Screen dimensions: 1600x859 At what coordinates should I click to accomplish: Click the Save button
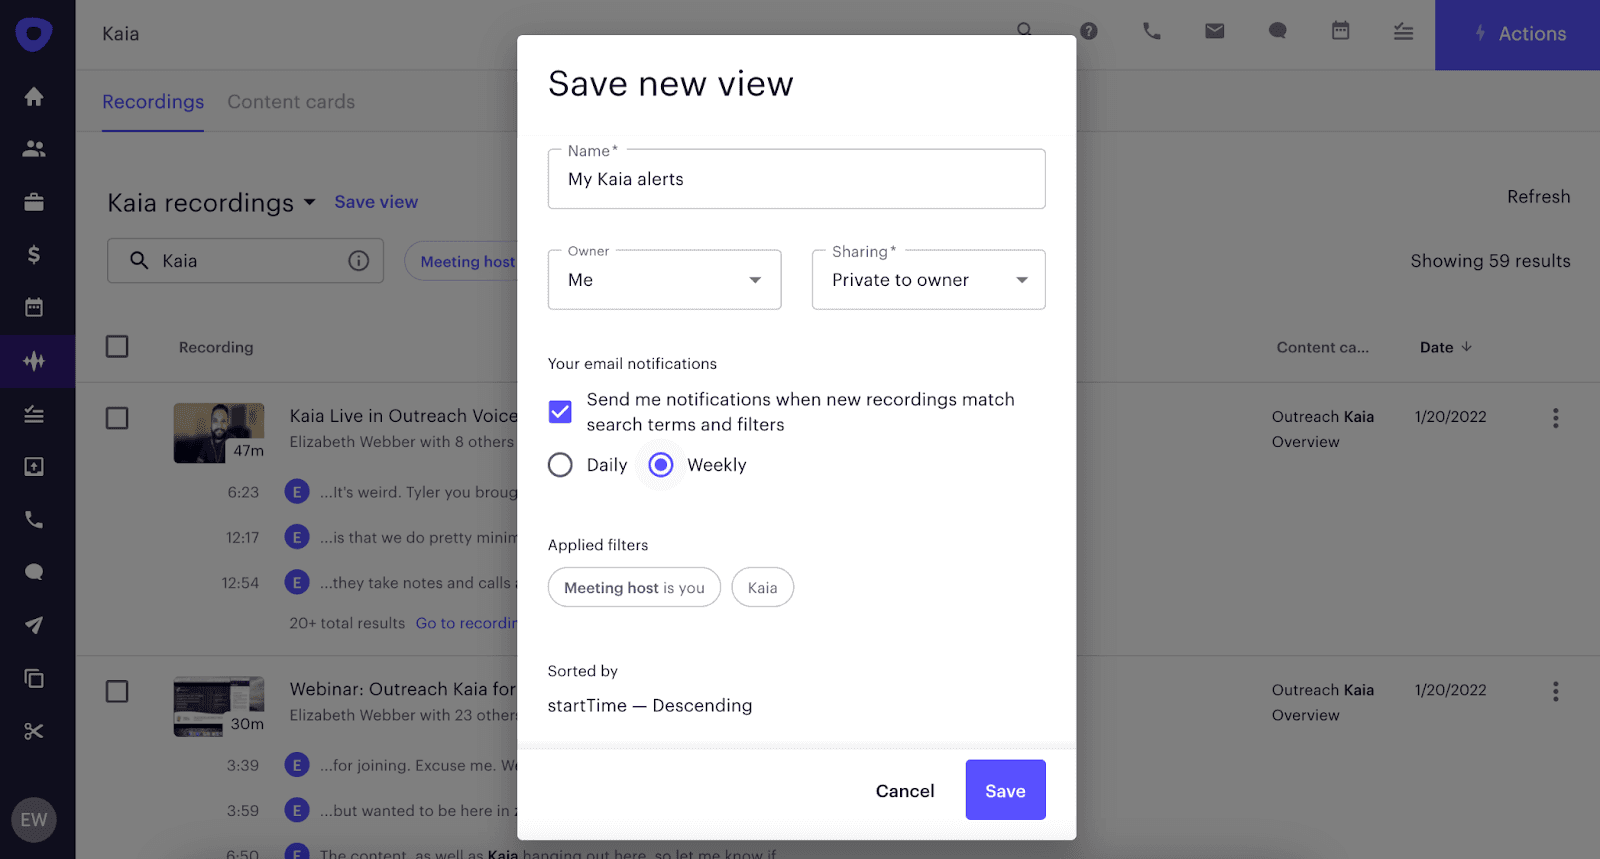click(x=1005, y=790)
